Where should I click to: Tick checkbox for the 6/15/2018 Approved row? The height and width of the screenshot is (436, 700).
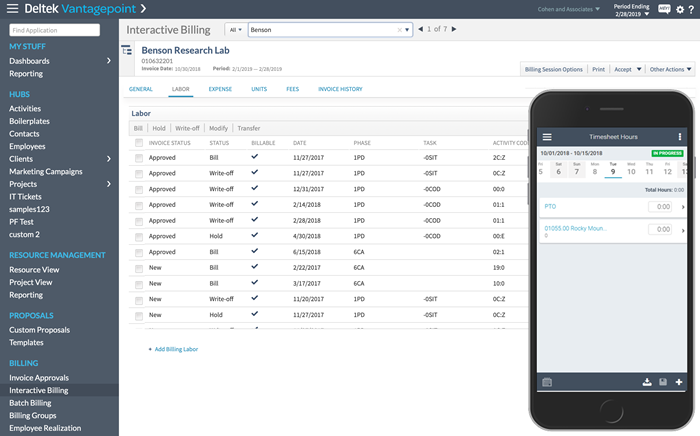click(139, 252)
